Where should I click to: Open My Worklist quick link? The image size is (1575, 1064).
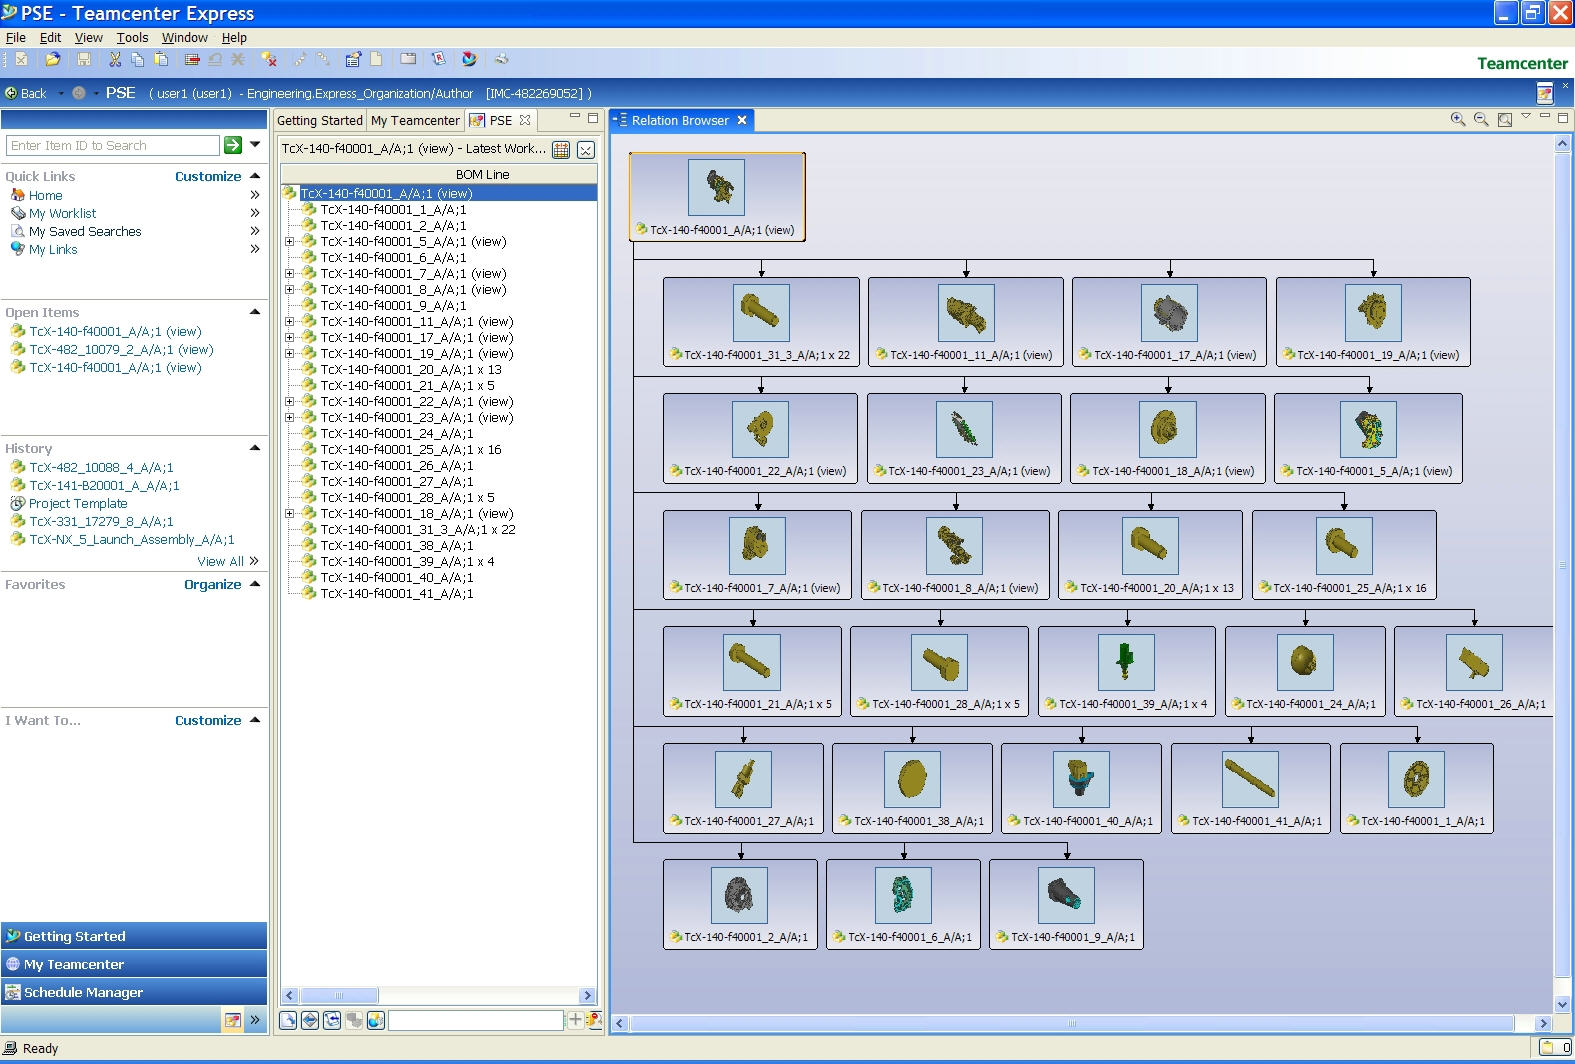62,213
